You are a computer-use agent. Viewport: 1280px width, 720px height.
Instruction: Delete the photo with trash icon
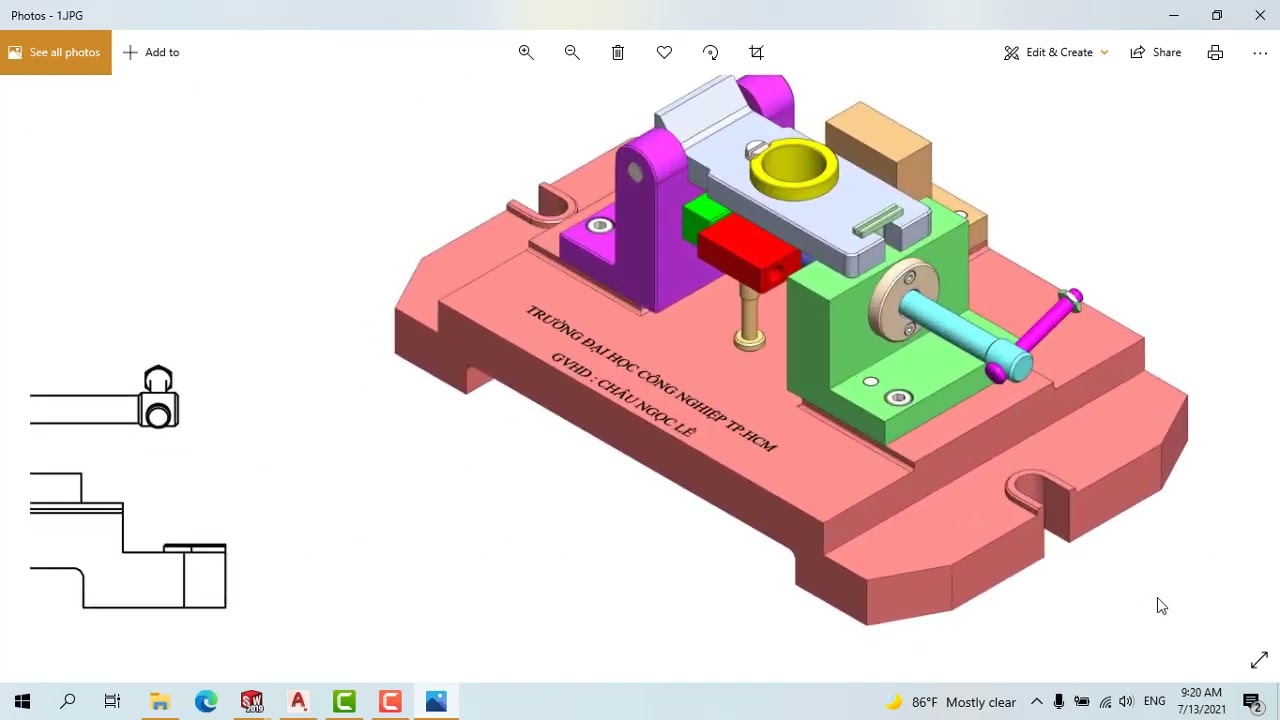[618, 52]
